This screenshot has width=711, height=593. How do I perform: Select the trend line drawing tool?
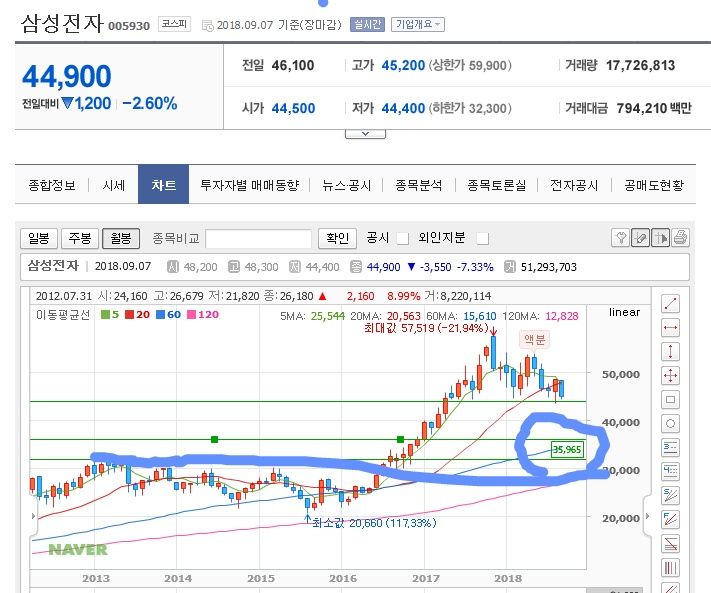pos(670,303)
